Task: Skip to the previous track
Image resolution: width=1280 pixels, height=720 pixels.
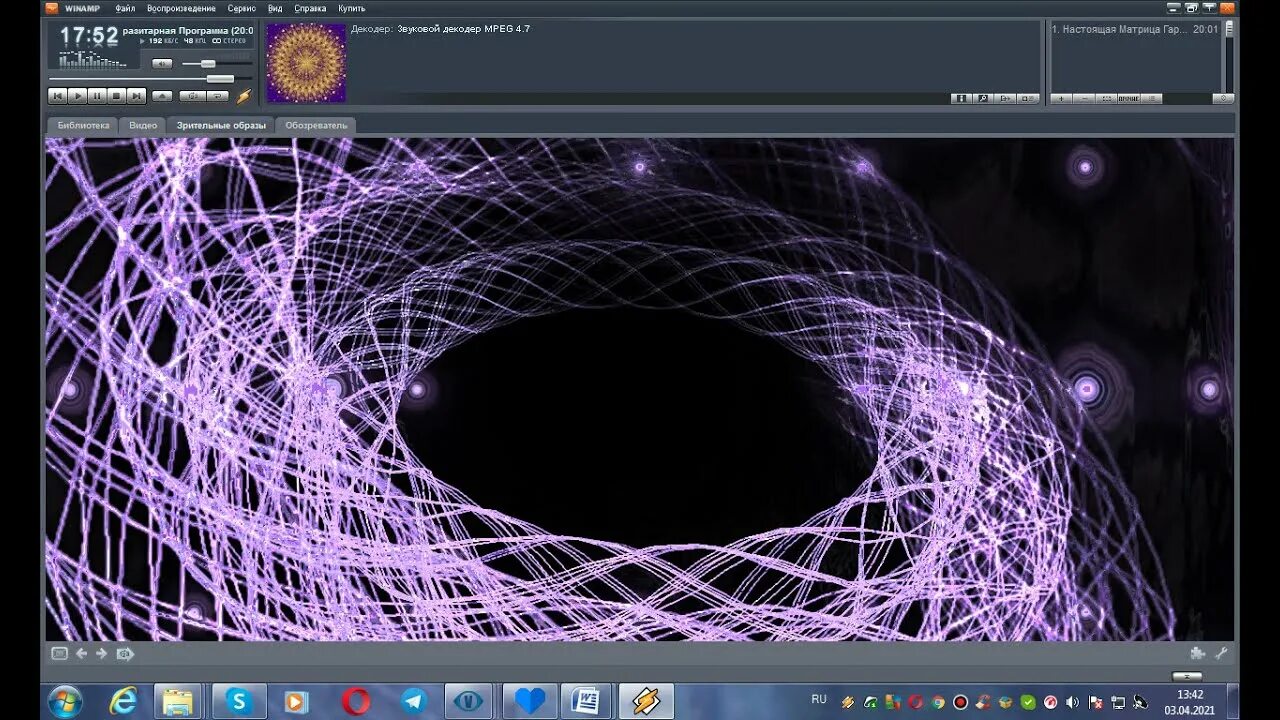Action: [57, 96]
